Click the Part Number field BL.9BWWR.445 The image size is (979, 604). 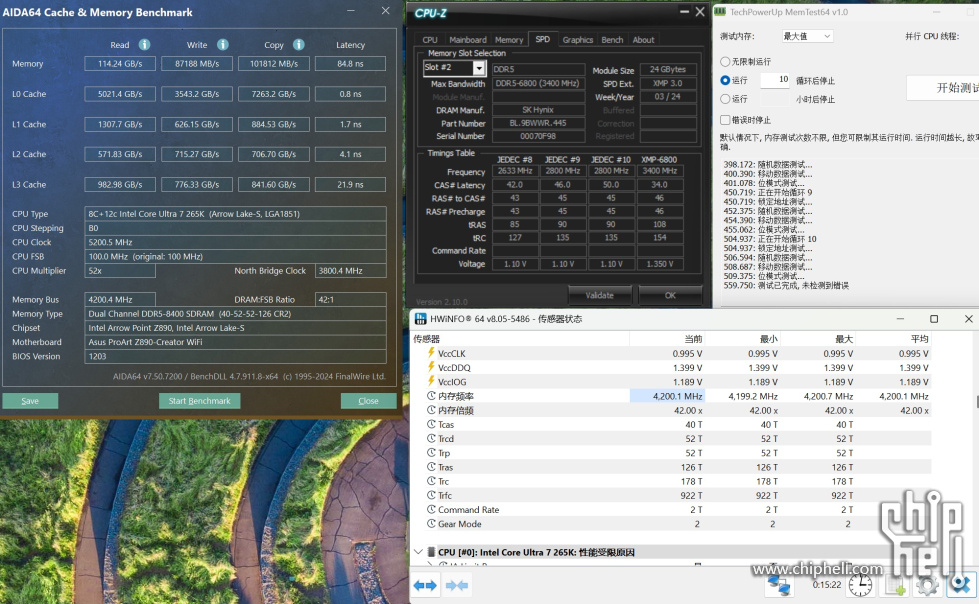click(538, 123)
